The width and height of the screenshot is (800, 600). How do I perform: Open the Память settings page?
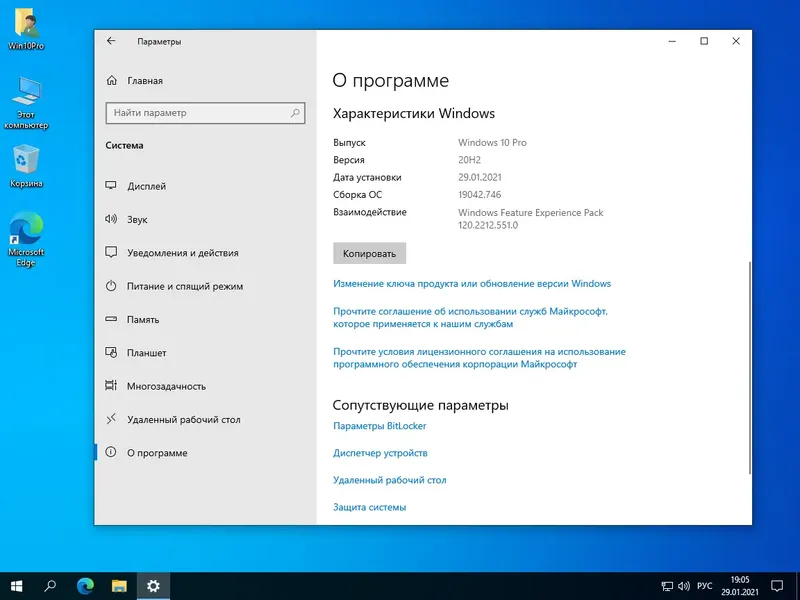pyautogui.click(x=162, y=319)
